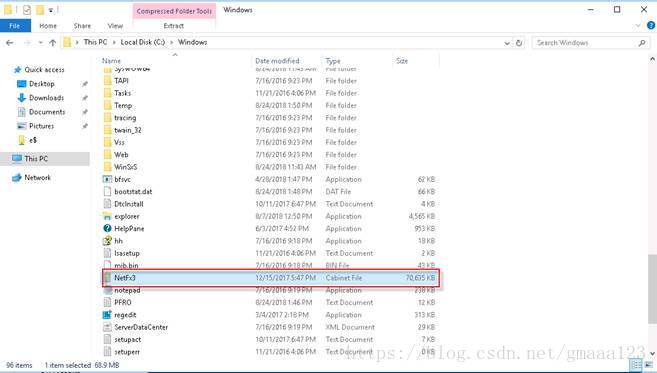Image resolution: width=657 pixels, height=373 pixels.
Task: Select the notepad file name
Action: pos(127,290)
